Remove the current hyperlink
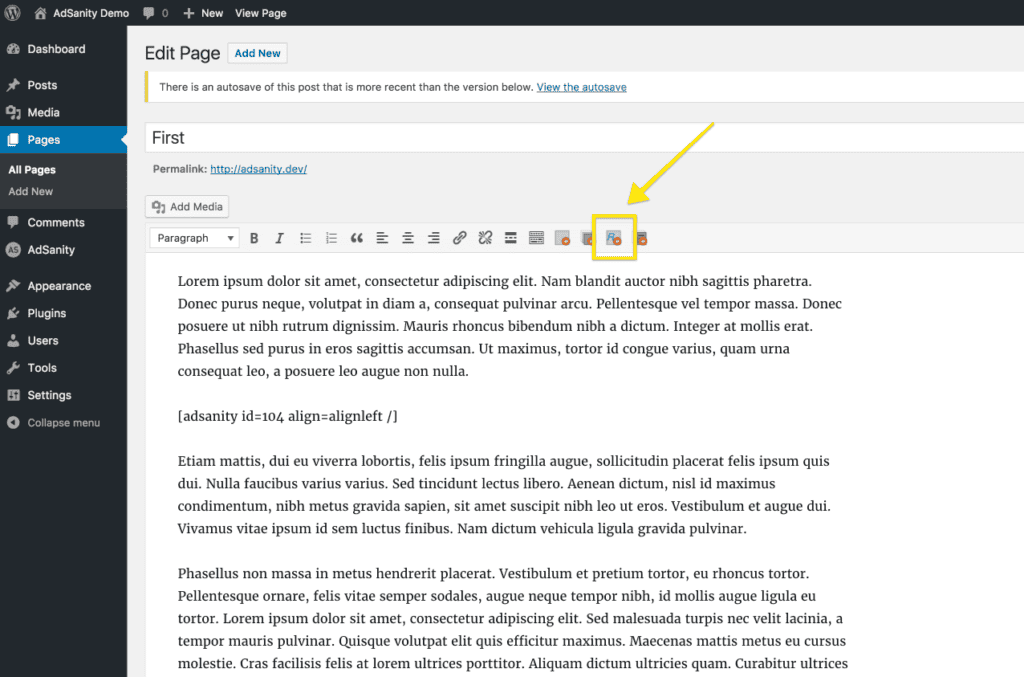1024x677 pixels. [484, 237]
